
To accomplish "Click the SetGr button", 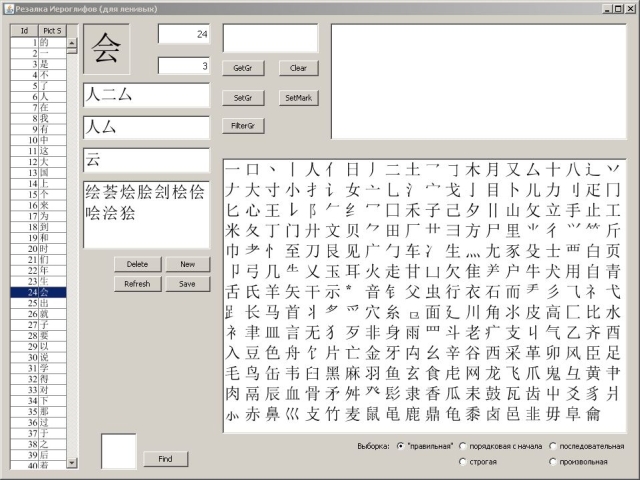I will coord(243,98).
